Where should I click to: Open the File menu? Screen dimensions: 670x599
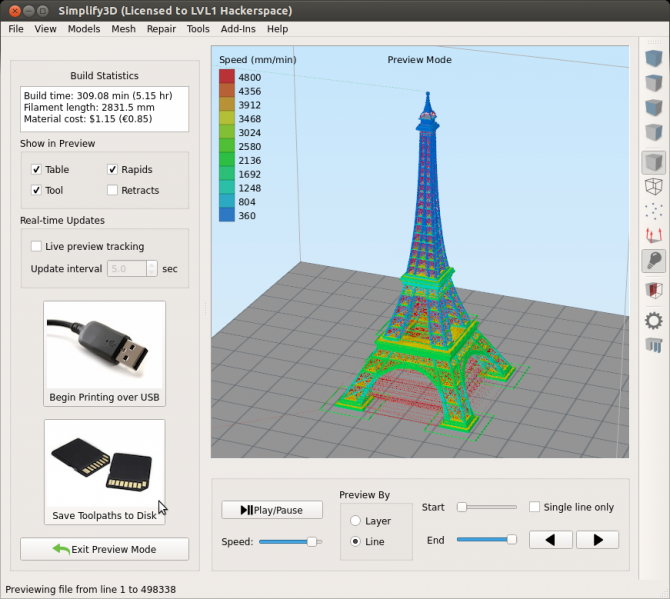tap(16, 29)
